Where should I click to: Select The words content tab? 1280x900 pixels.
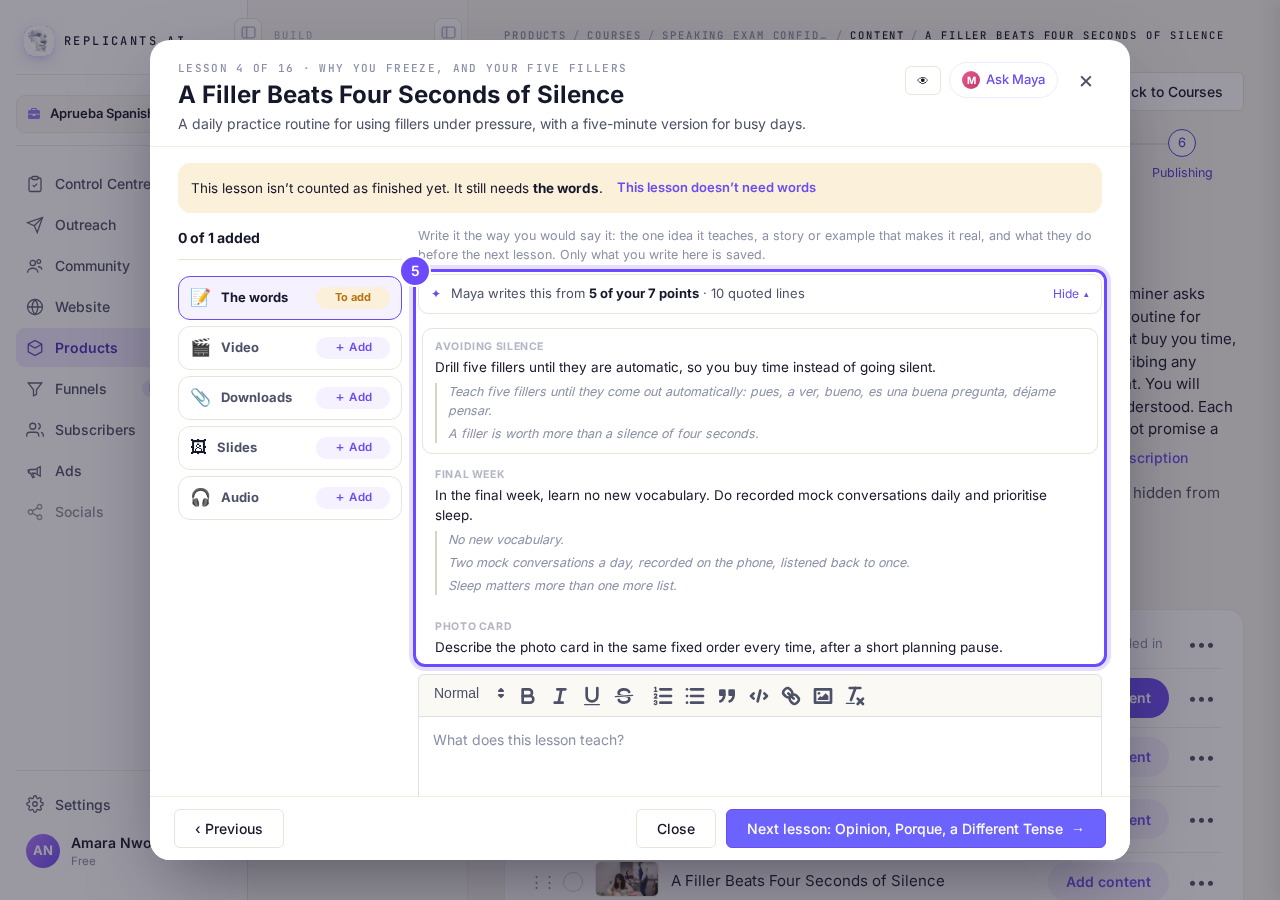tap(290, 298)
